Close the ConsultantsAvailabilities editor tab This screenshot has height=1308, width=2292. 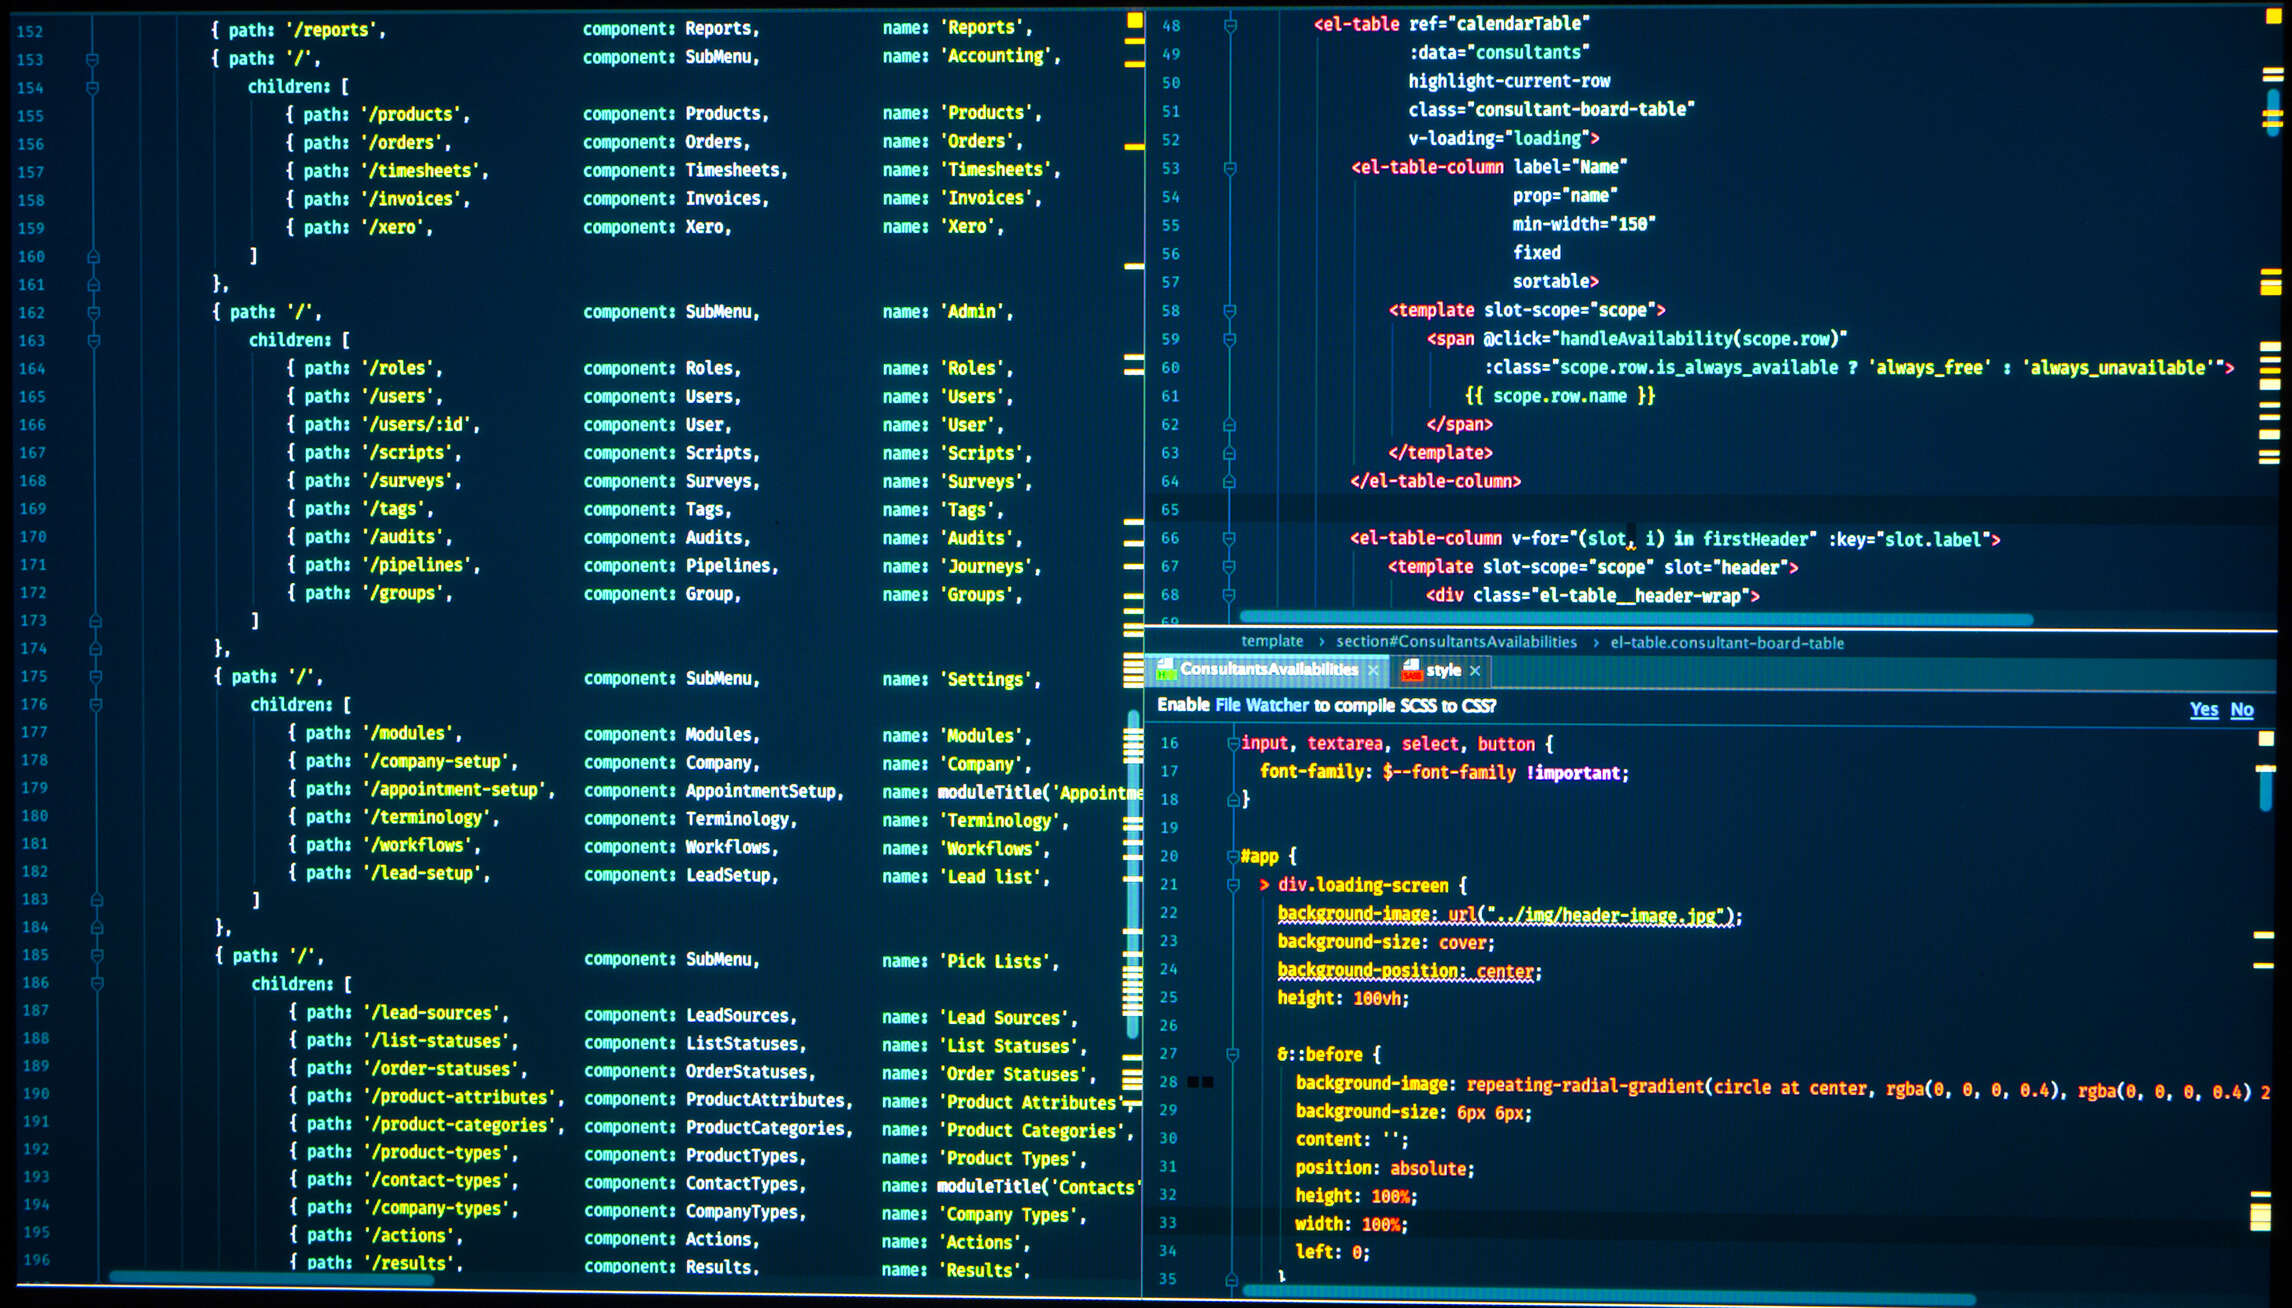[x=1373, y=670]
